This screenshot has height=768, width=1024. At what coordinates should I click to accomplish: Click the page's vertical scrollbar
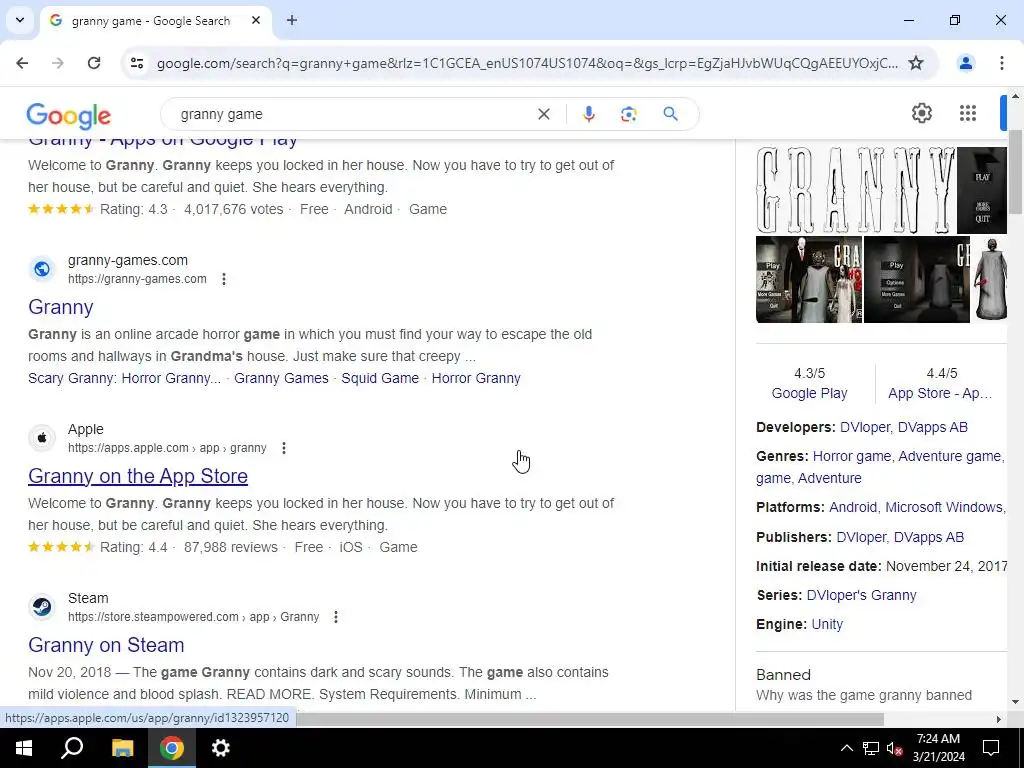click(1015, 172)
